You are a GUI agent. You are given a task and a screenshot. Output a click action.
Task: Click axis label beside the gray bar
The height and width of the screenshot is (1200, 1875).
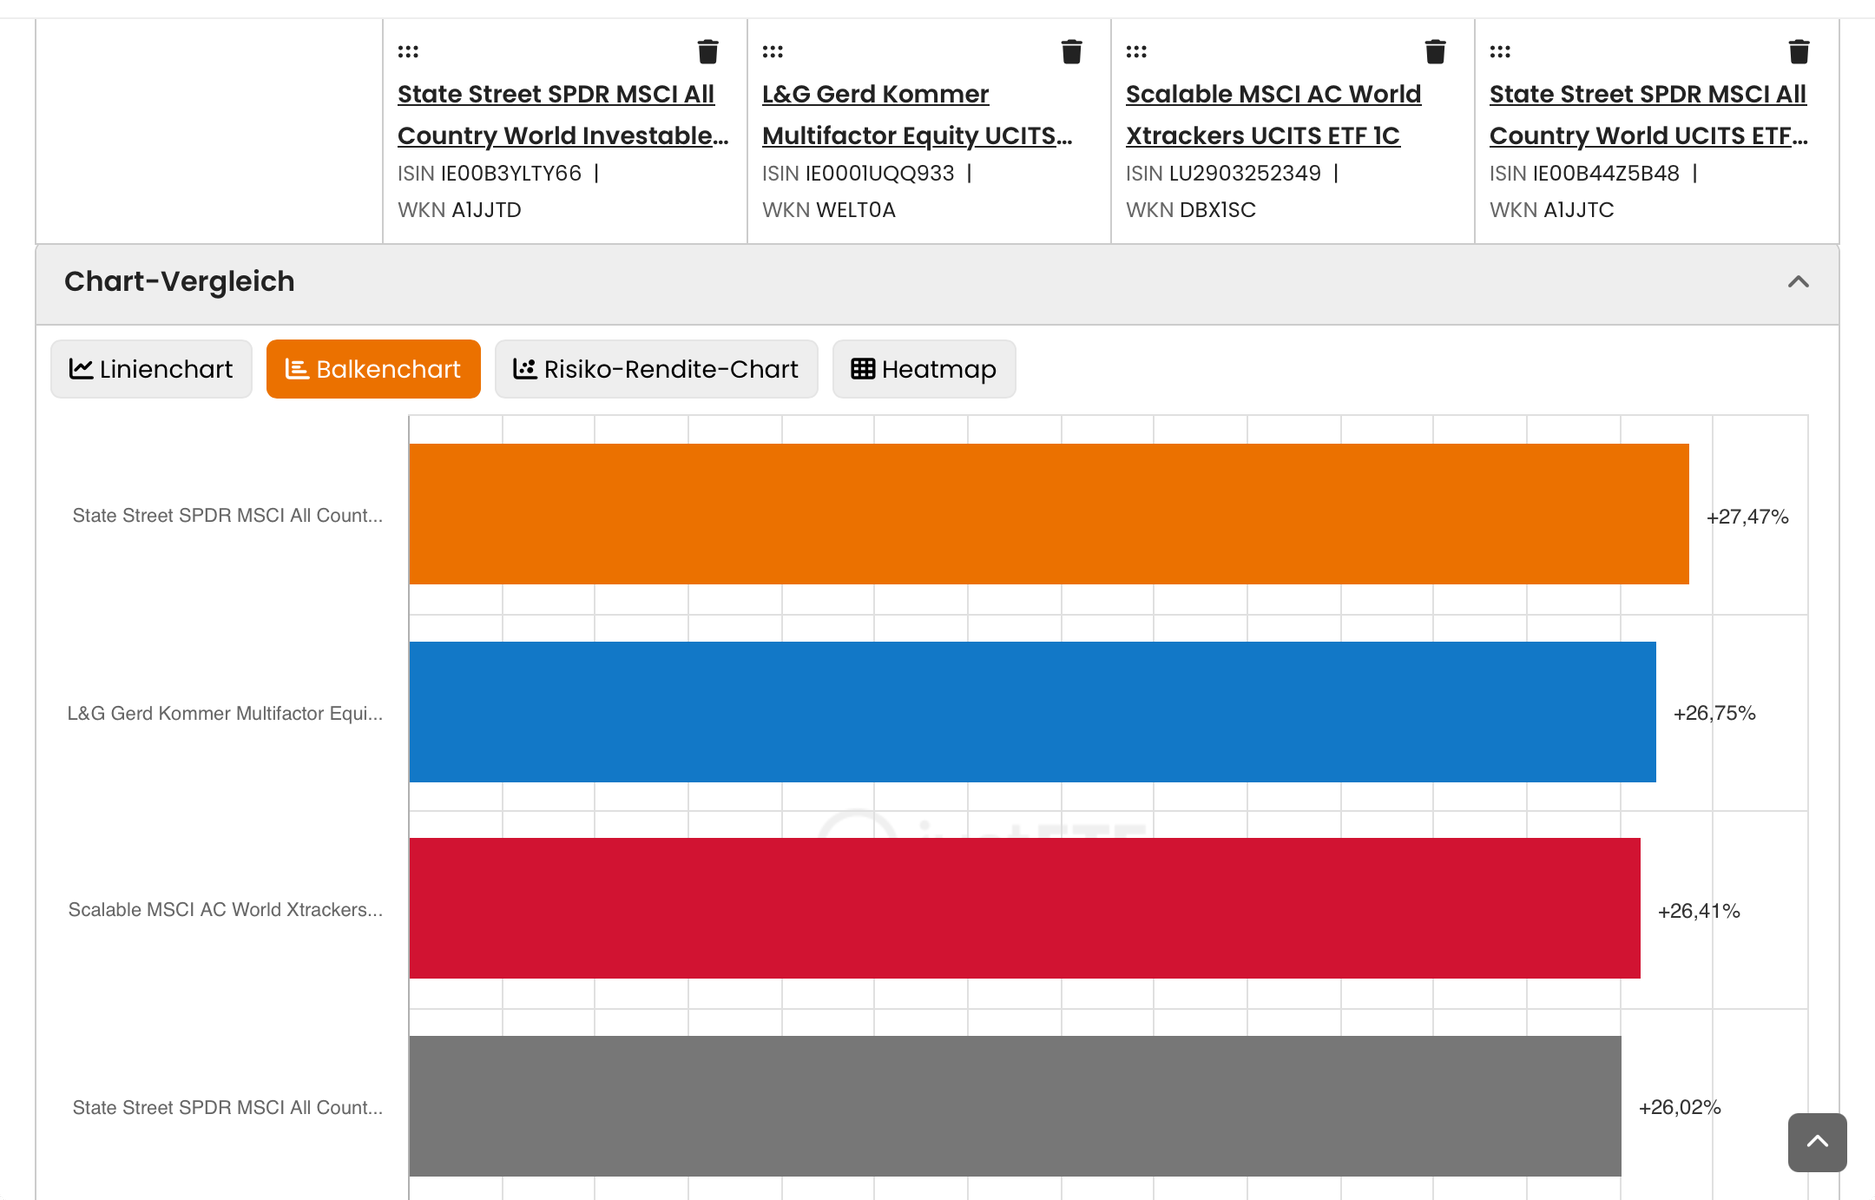[x=227, y=1108]
